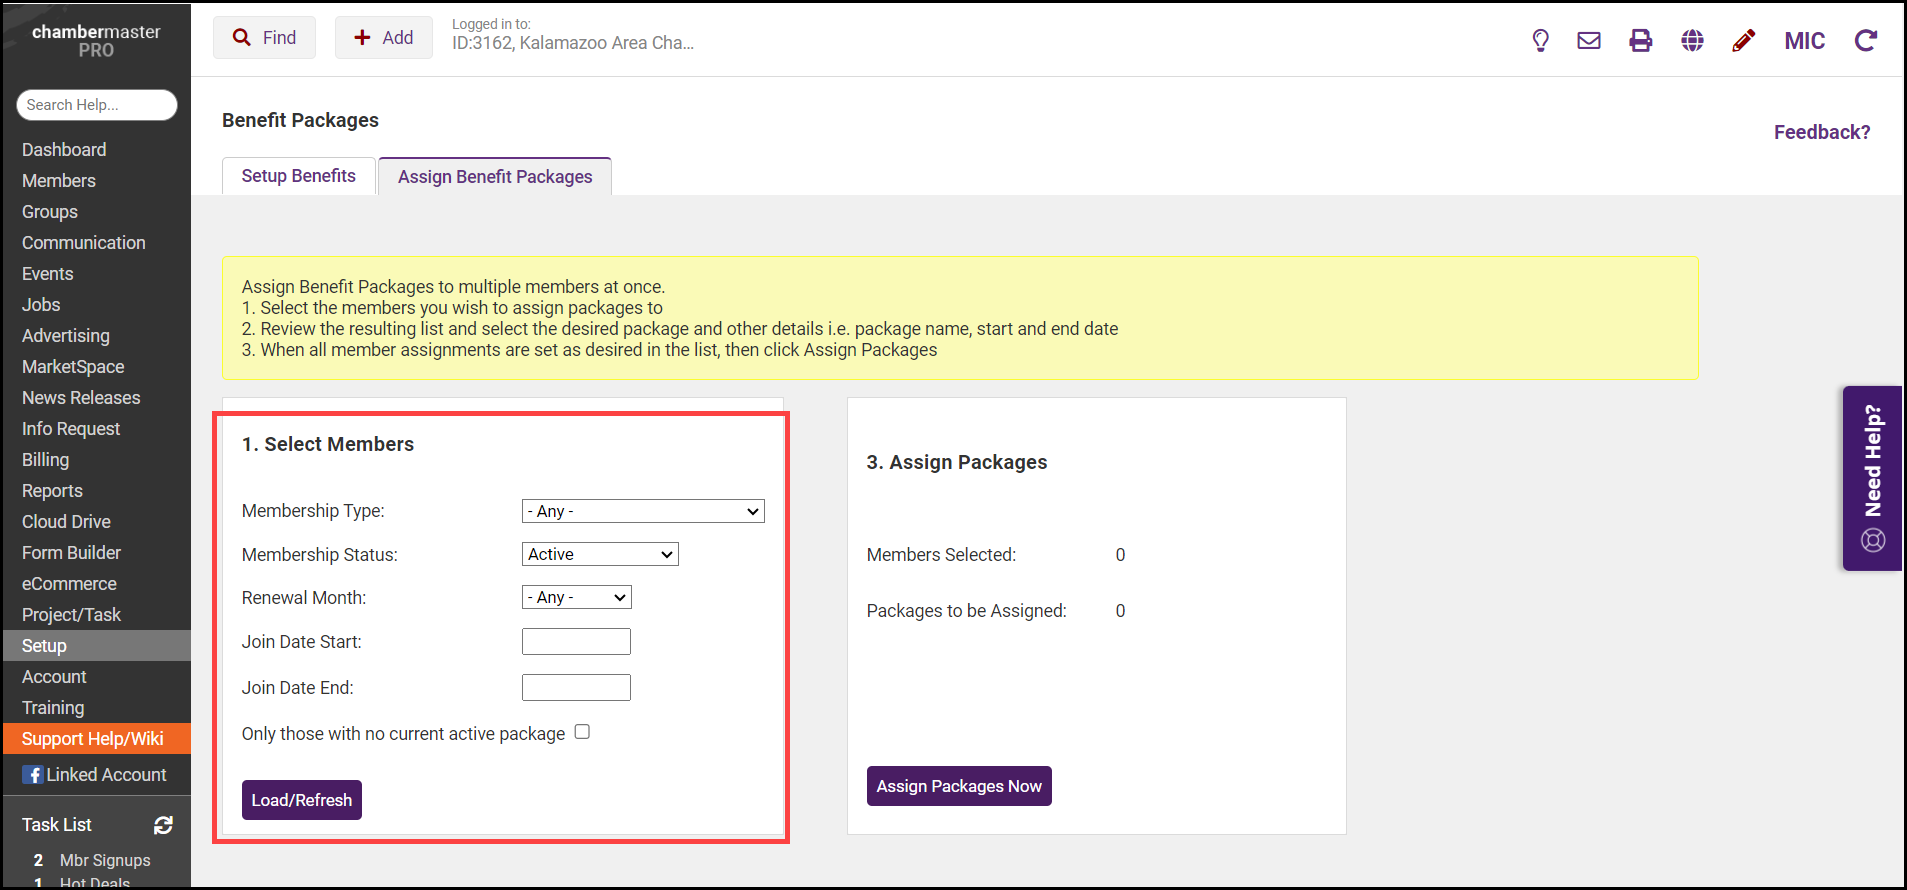Switch to the Setup Benefits tab
Image resolution: width=1907 pixels, height=890 pixels.
click(298, 176)
